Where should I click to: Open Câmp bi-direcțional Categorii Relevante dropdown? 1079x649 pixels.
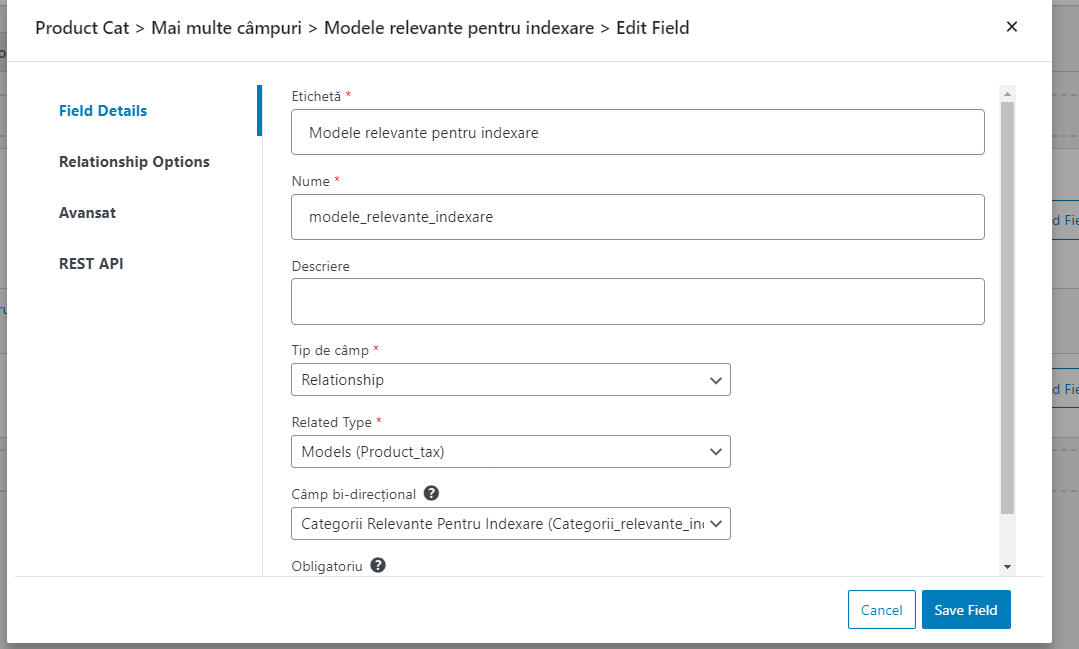(511, 524)
